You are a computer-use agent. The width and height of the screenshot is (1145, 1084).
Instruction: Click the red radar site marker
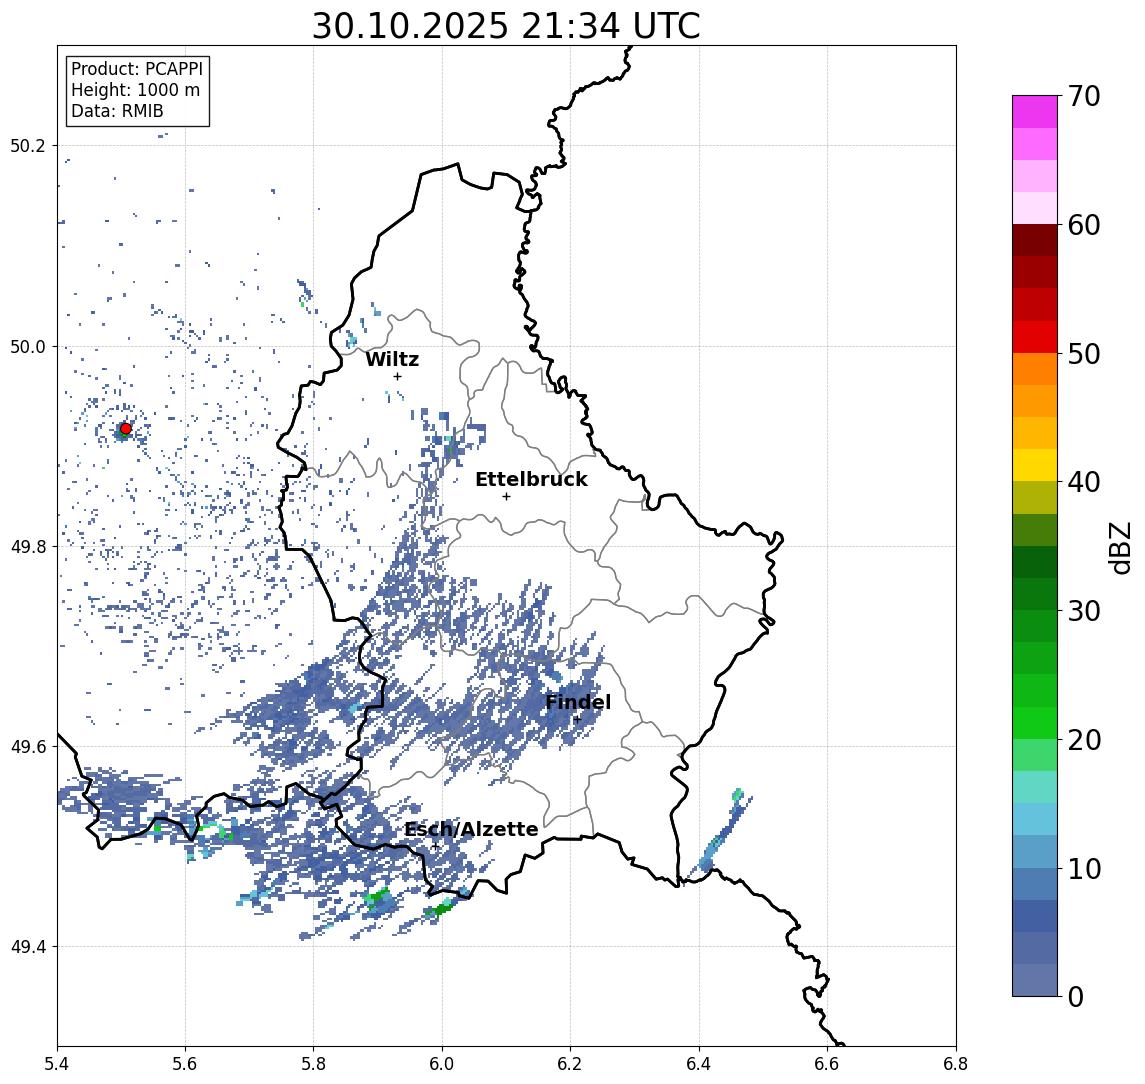[x=126, y=429]
